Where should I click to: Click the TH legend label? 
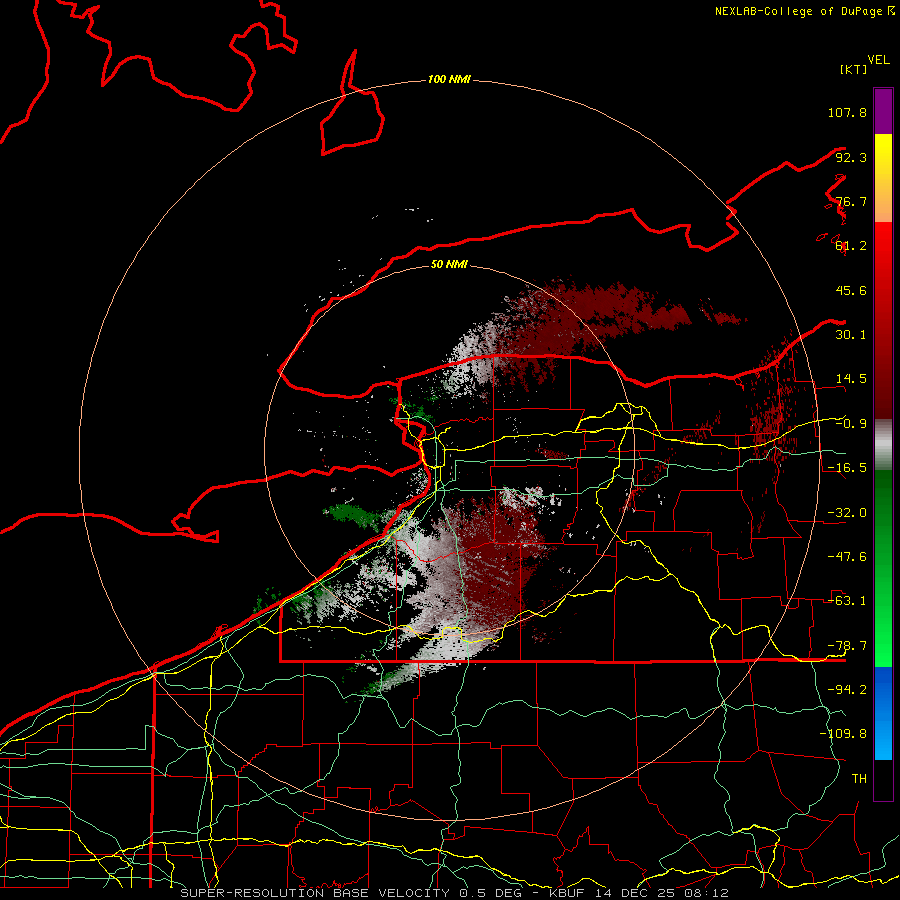[859, 779]
